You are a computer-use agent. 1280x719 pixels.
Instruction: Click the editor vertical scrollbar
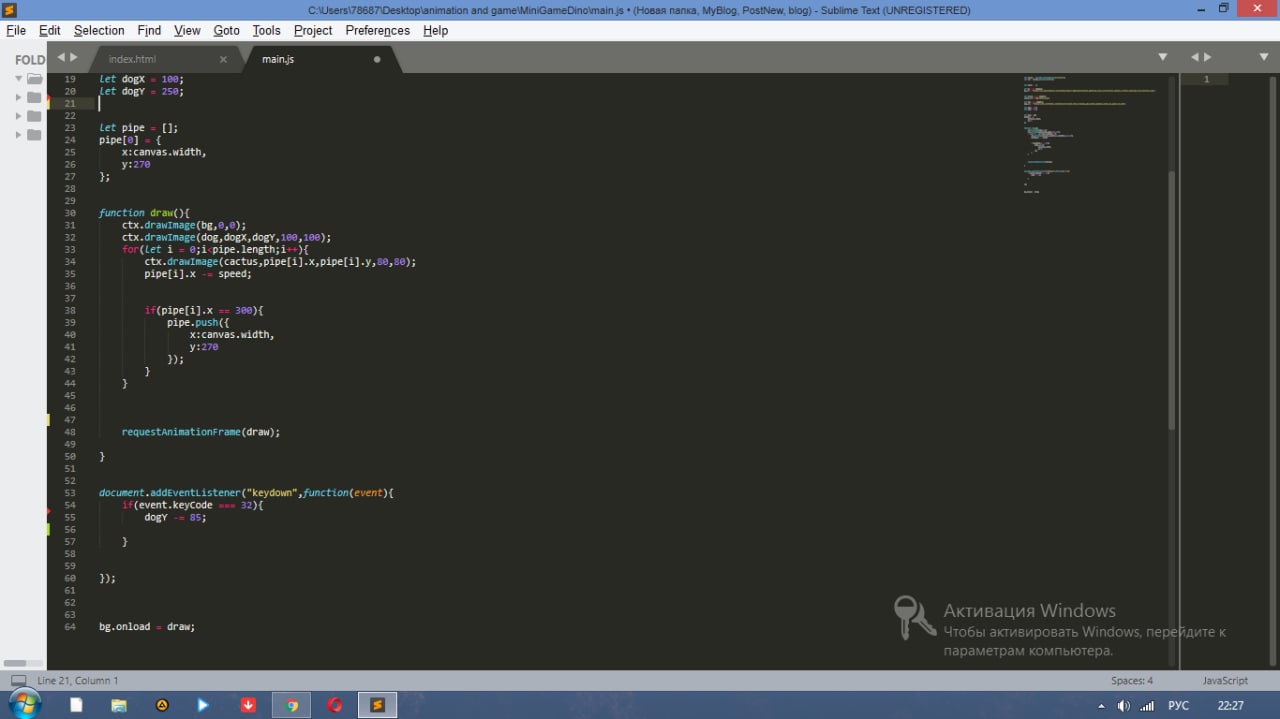1172,300
